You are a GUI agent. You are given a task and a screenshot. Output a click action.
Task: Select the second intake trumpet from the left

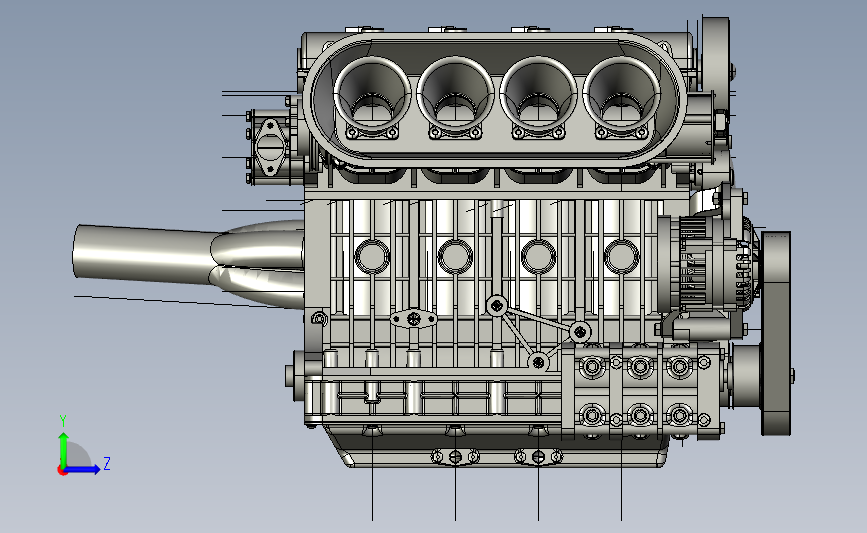[x=455, y=93]
